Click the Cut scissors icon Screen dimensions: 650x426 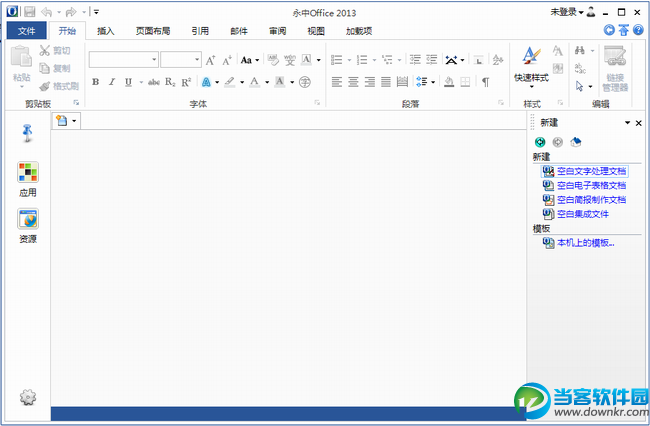44,51
